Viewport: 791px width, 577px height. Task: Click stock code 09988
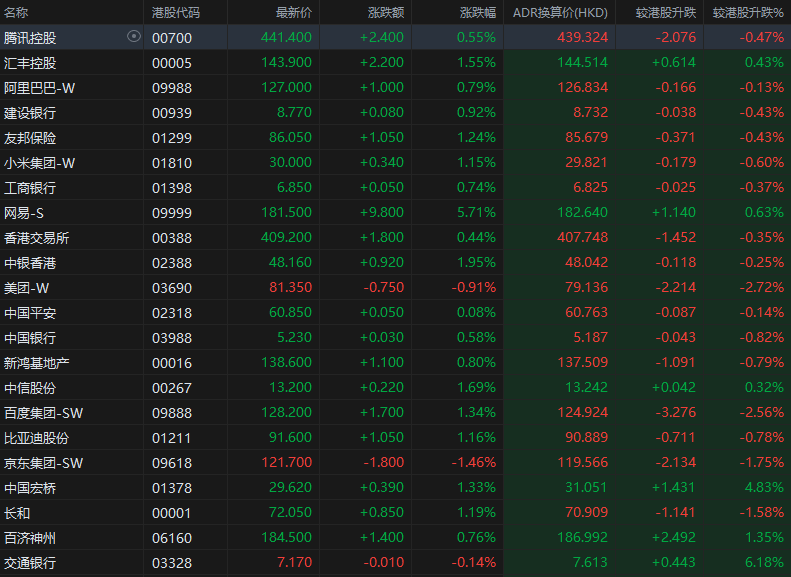coord(172,88)
